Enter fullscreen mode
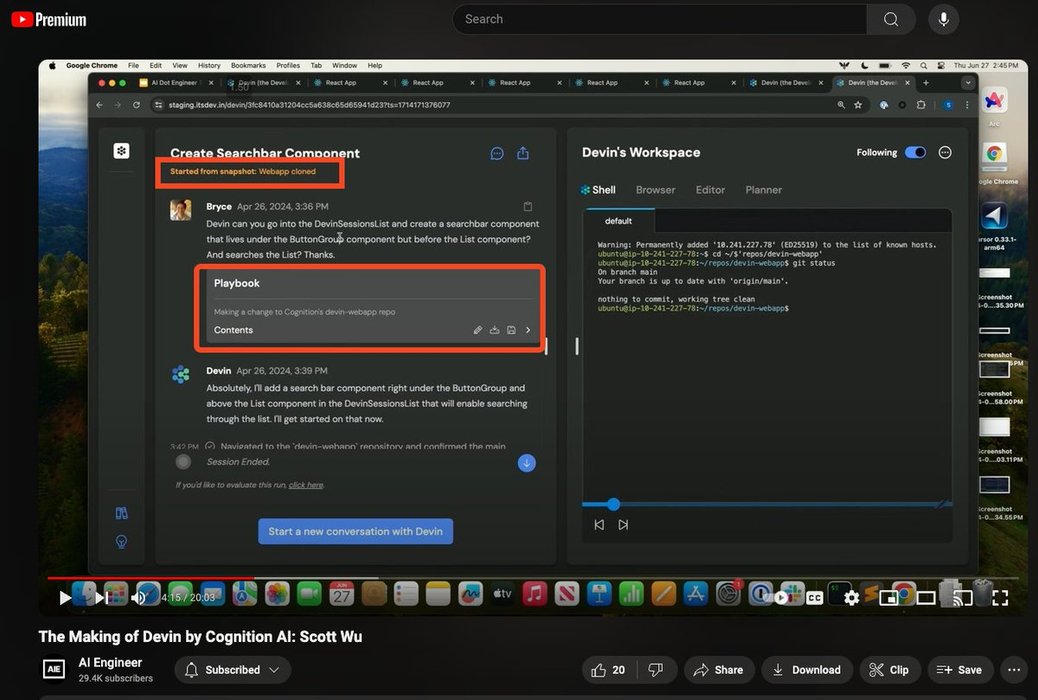The height and width of the screenshot is (700, 1038). [x=999, y=598]
